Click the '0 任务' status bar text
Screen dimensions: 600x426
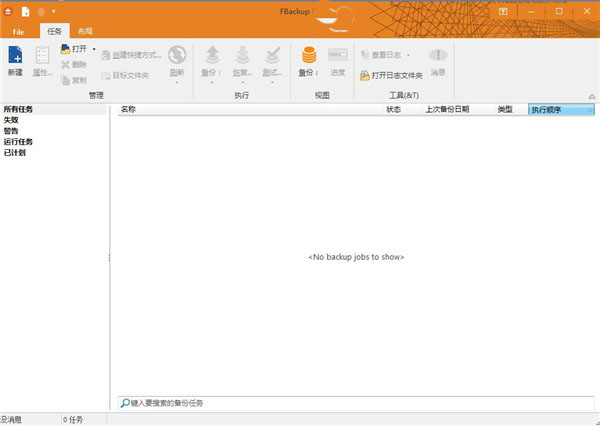pyautogui.click(x=73, y=420)
